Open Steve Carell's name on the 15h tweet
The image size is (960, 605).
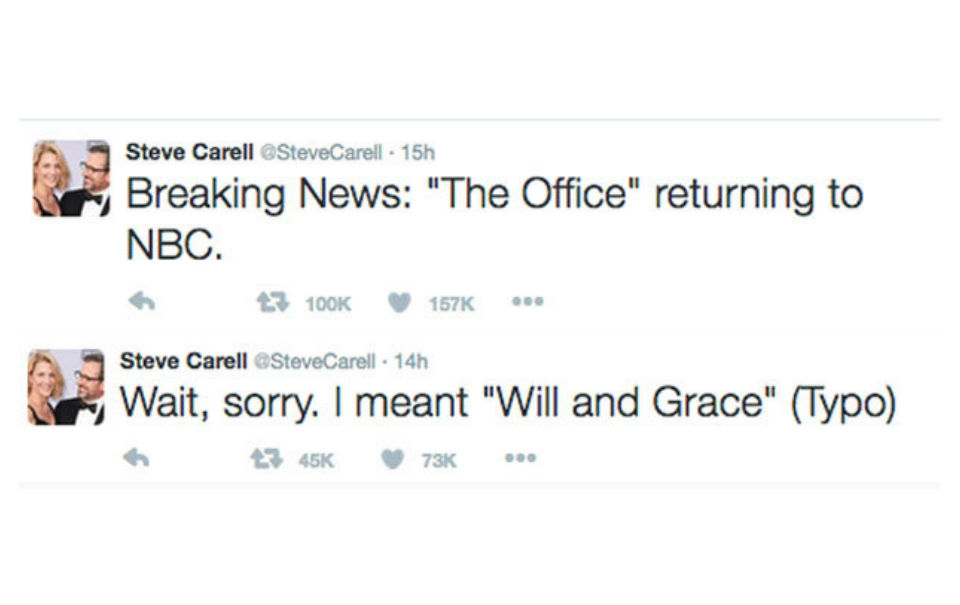point(189,152)
